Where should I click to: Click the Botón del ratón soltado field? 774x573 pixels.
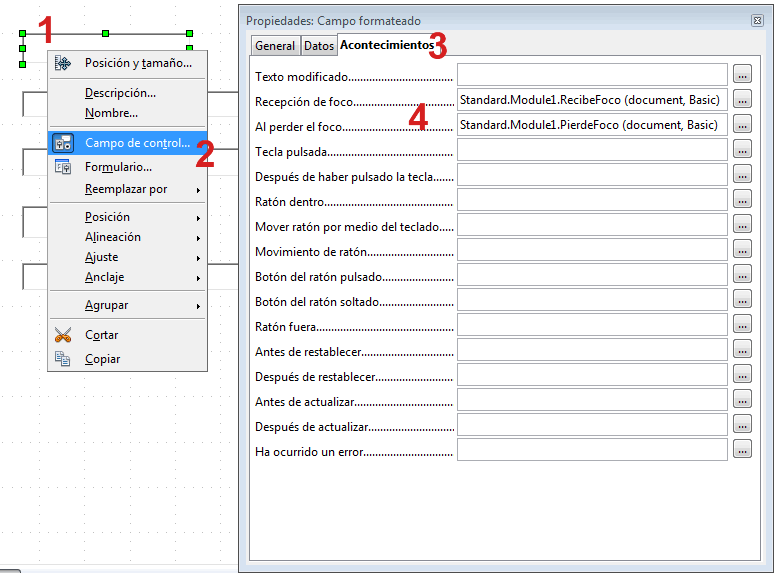592,300
